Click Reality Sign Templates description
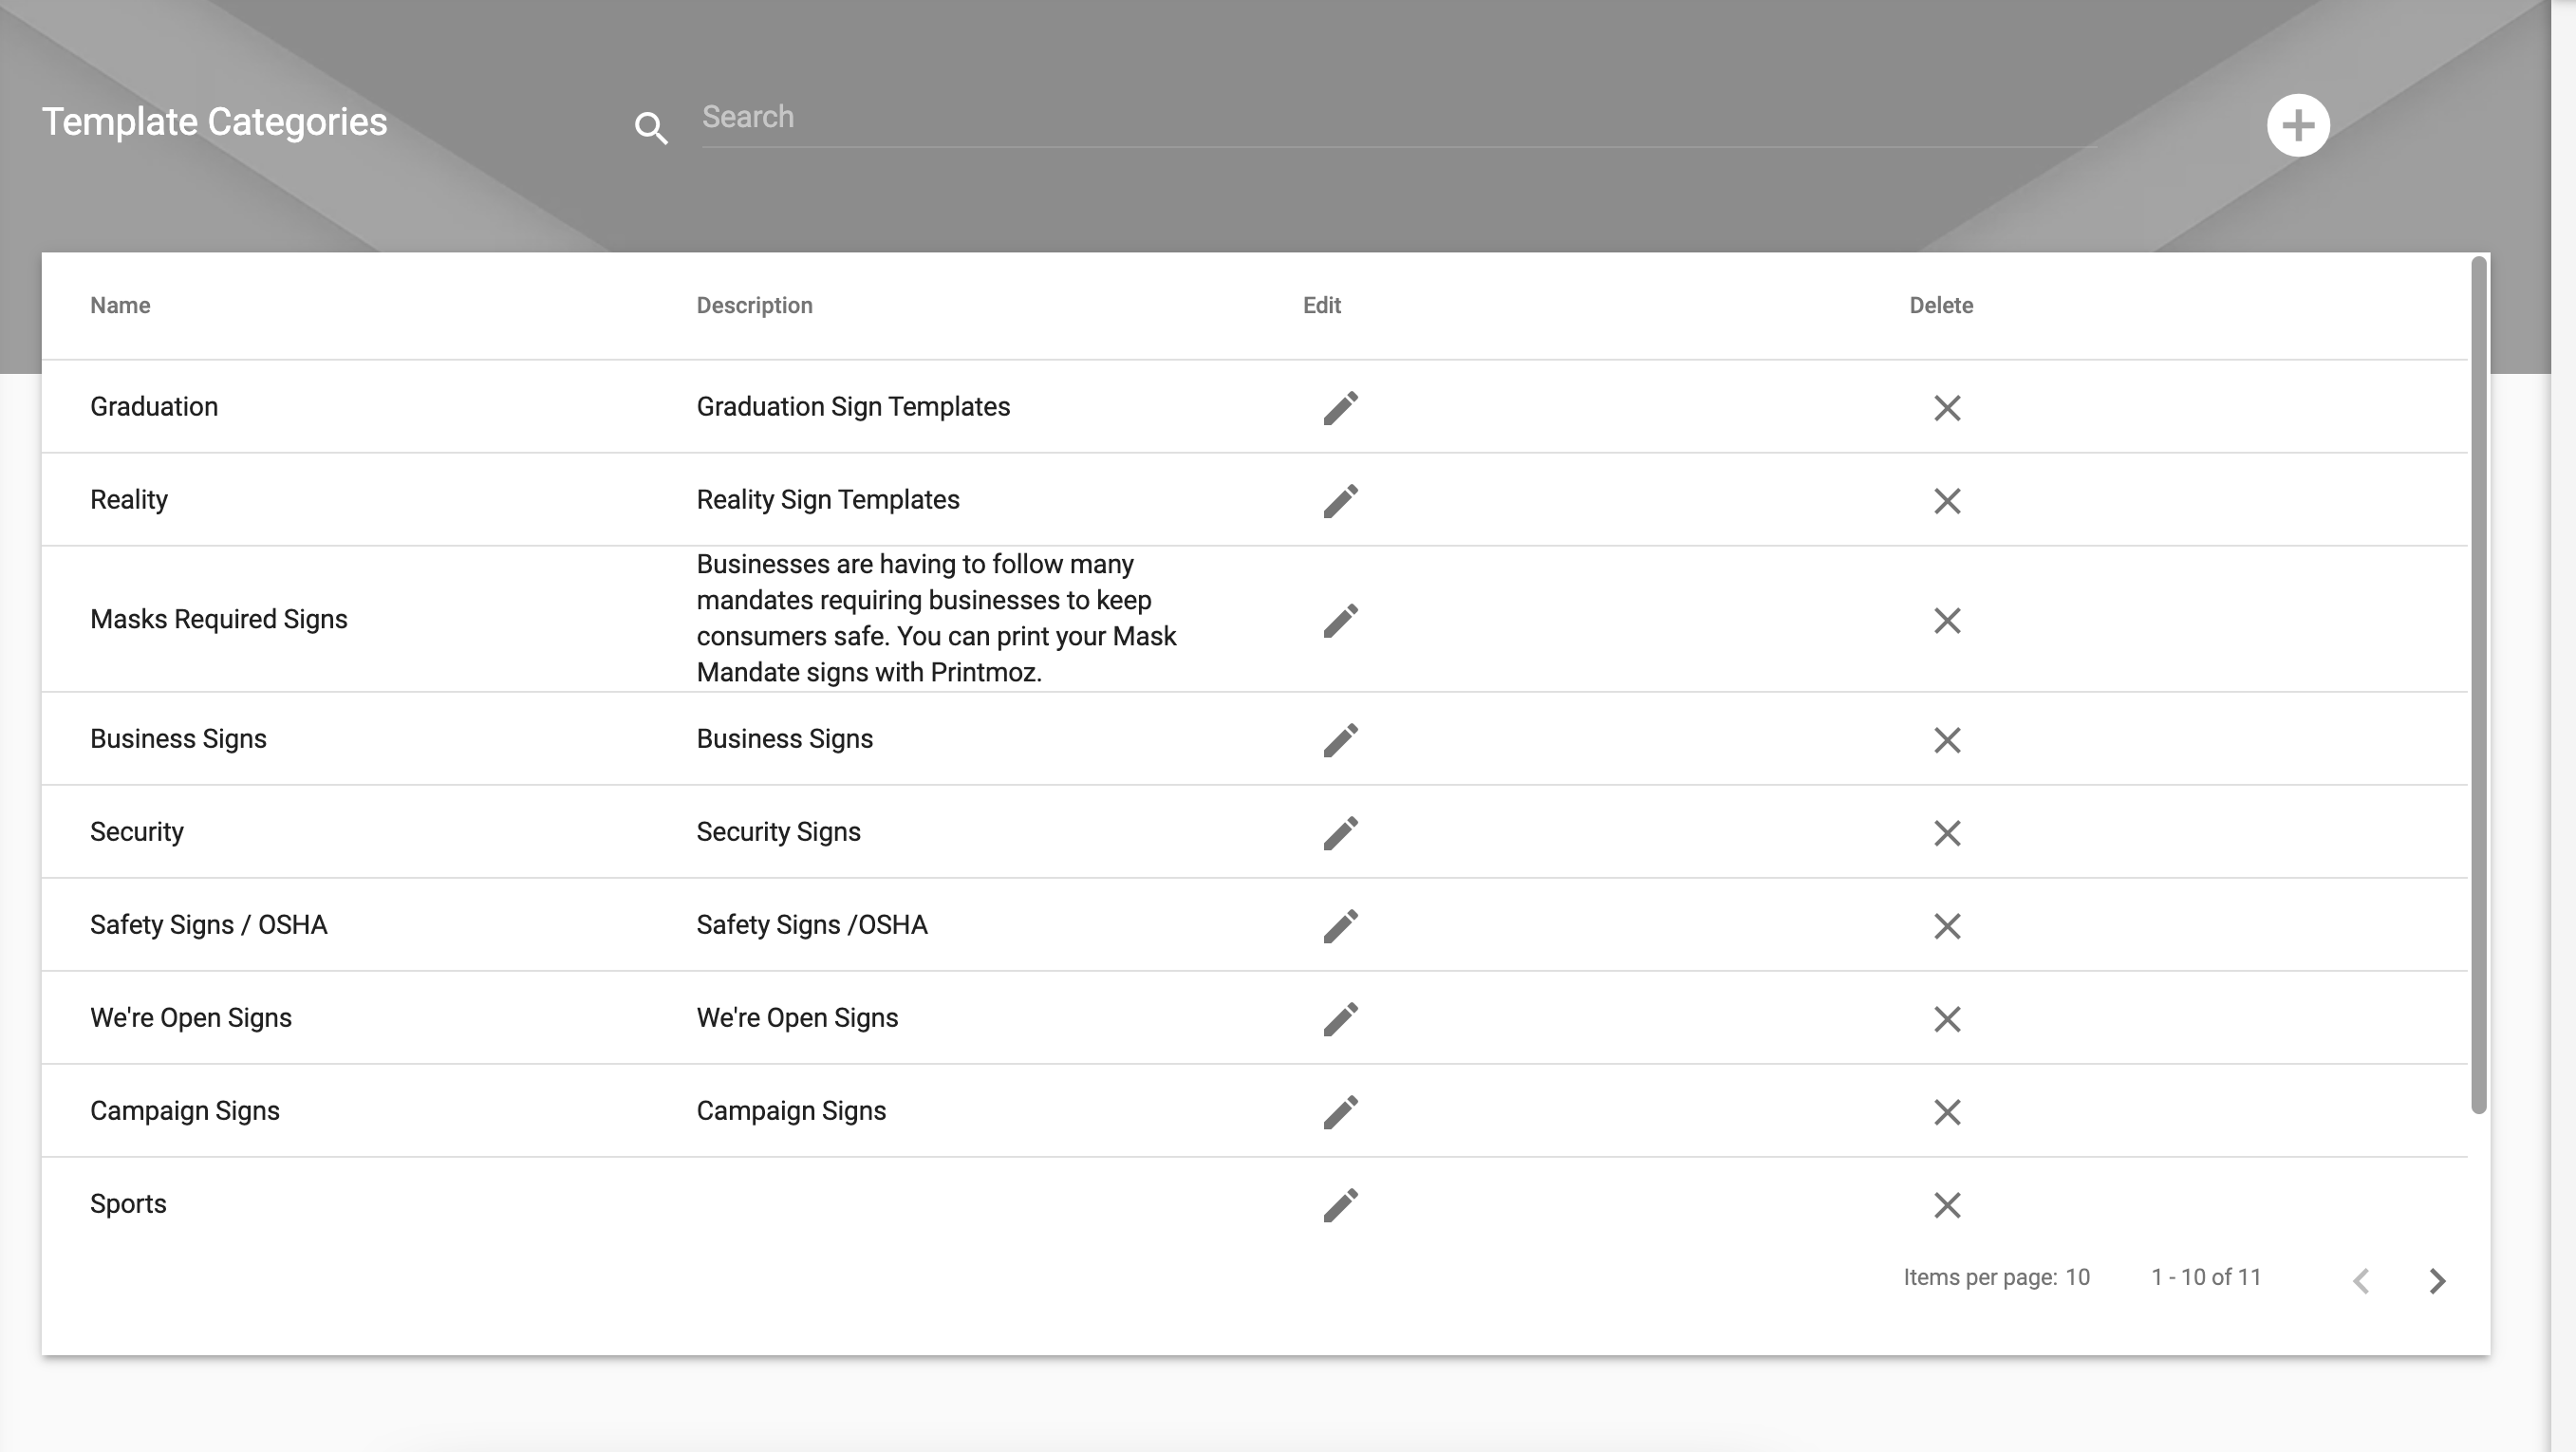 (828, 500)
